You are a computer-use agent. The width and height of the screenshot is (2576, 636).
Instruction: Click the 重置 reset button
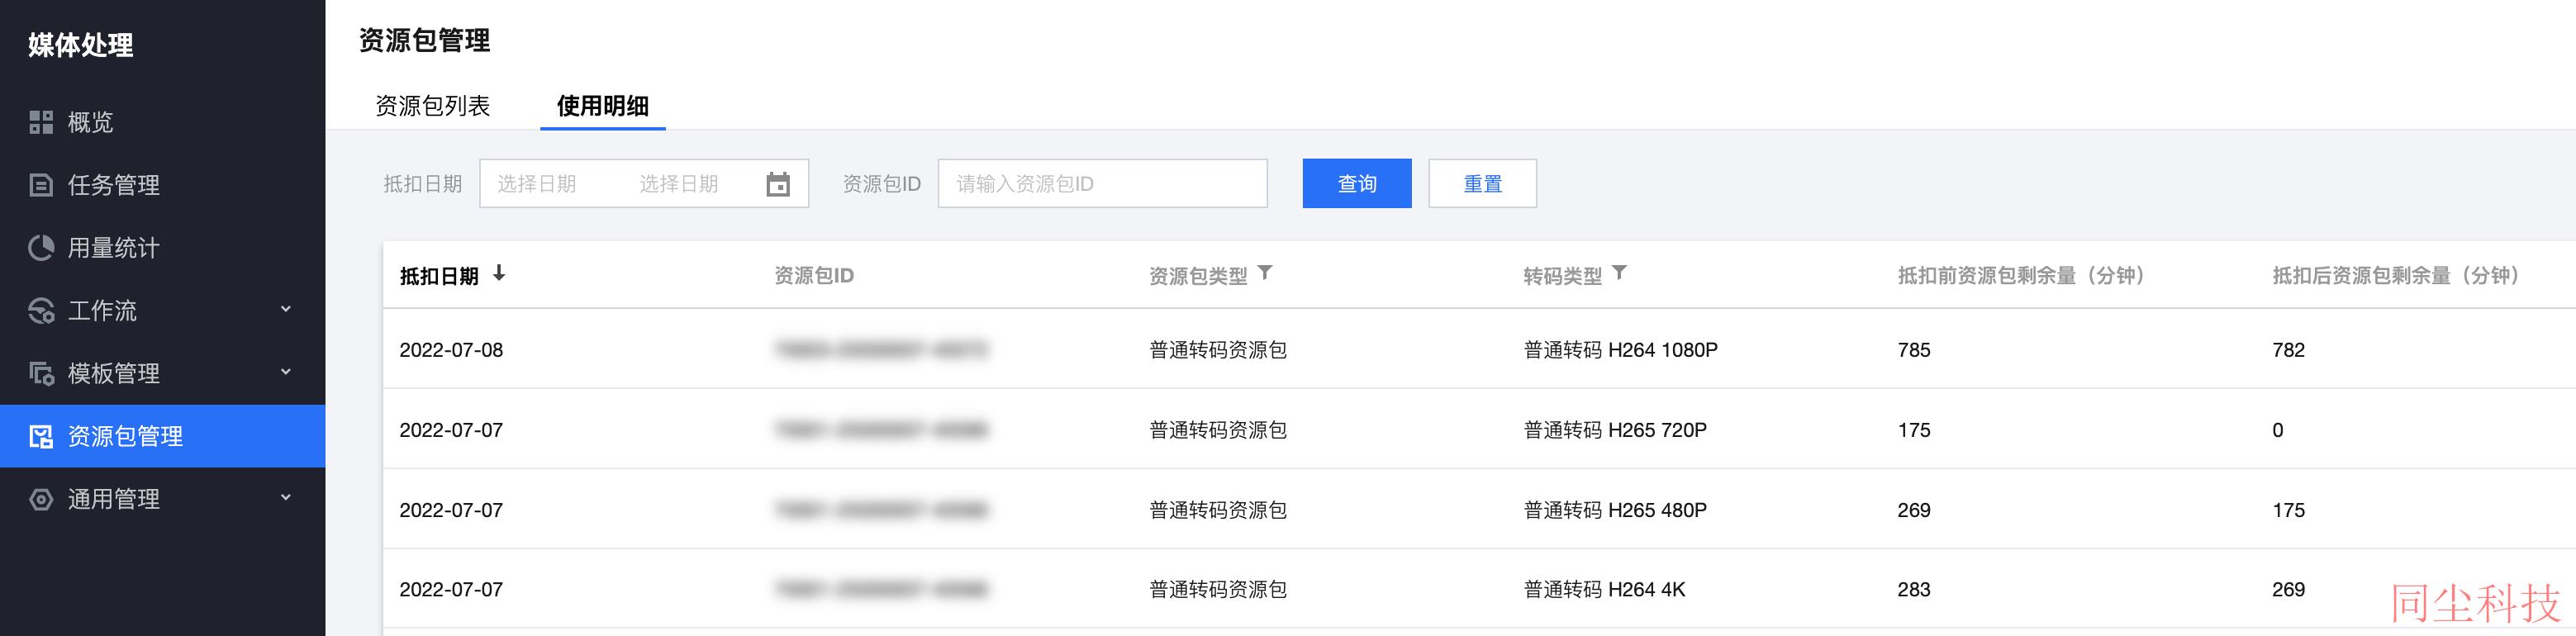[1483, 184]
